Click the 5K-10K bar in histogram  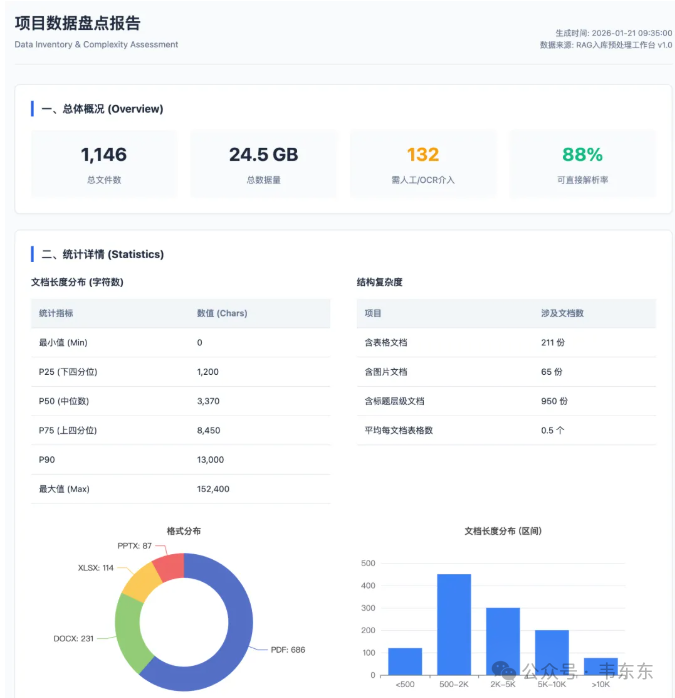[x=552, y=653]
